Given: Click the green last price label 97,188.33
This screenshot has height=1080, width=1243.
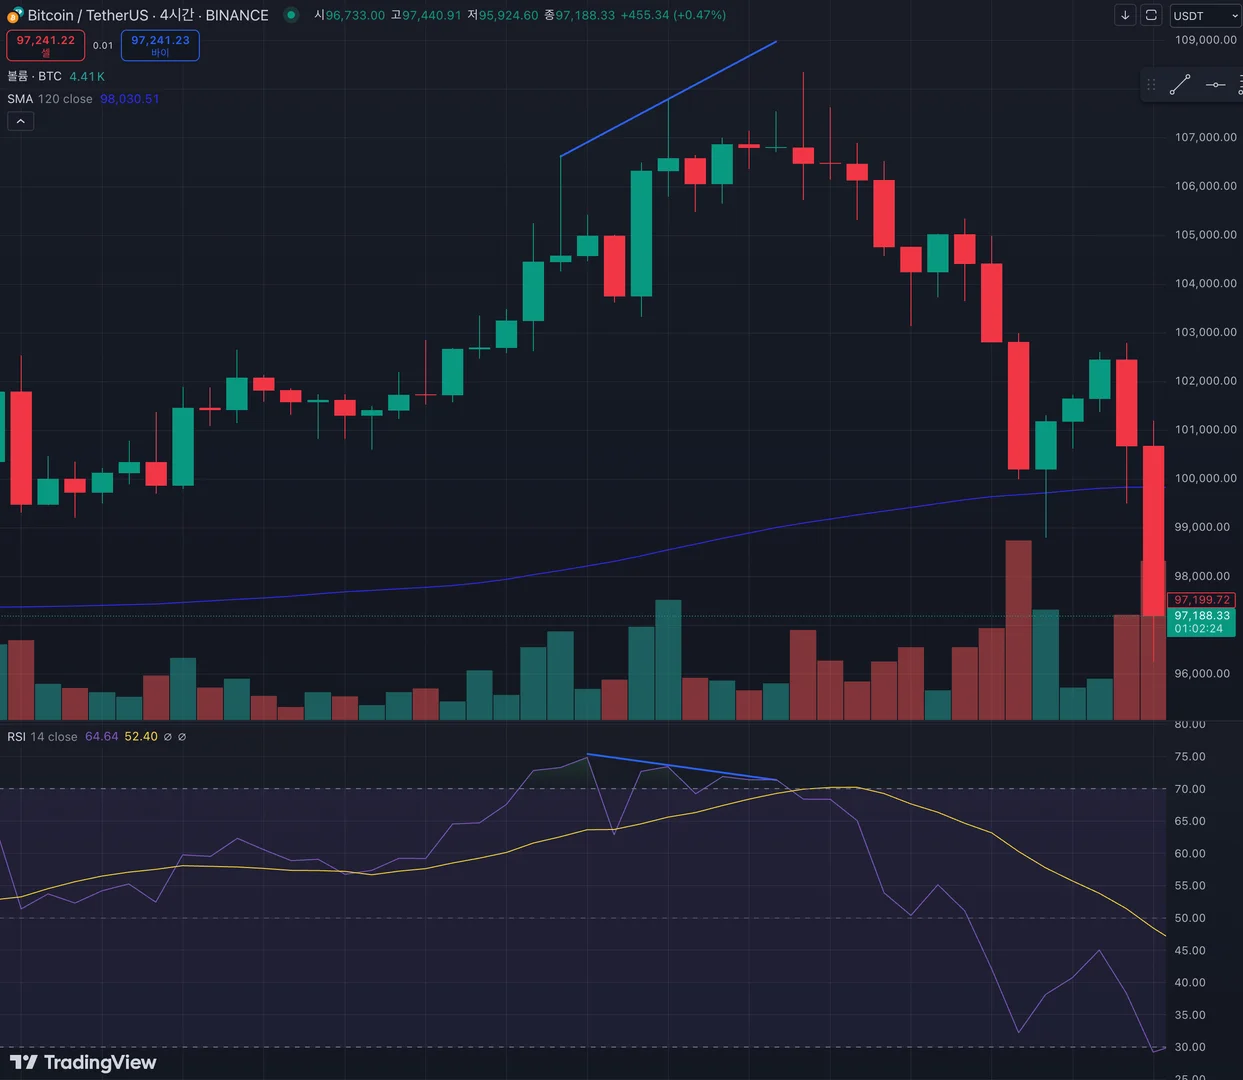Looking at the screenshot, I should pos(1201,622).
